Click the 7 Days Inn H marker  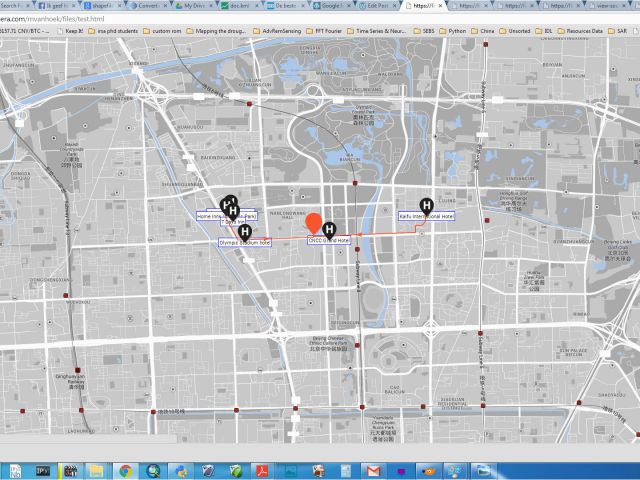click(233, 212)
